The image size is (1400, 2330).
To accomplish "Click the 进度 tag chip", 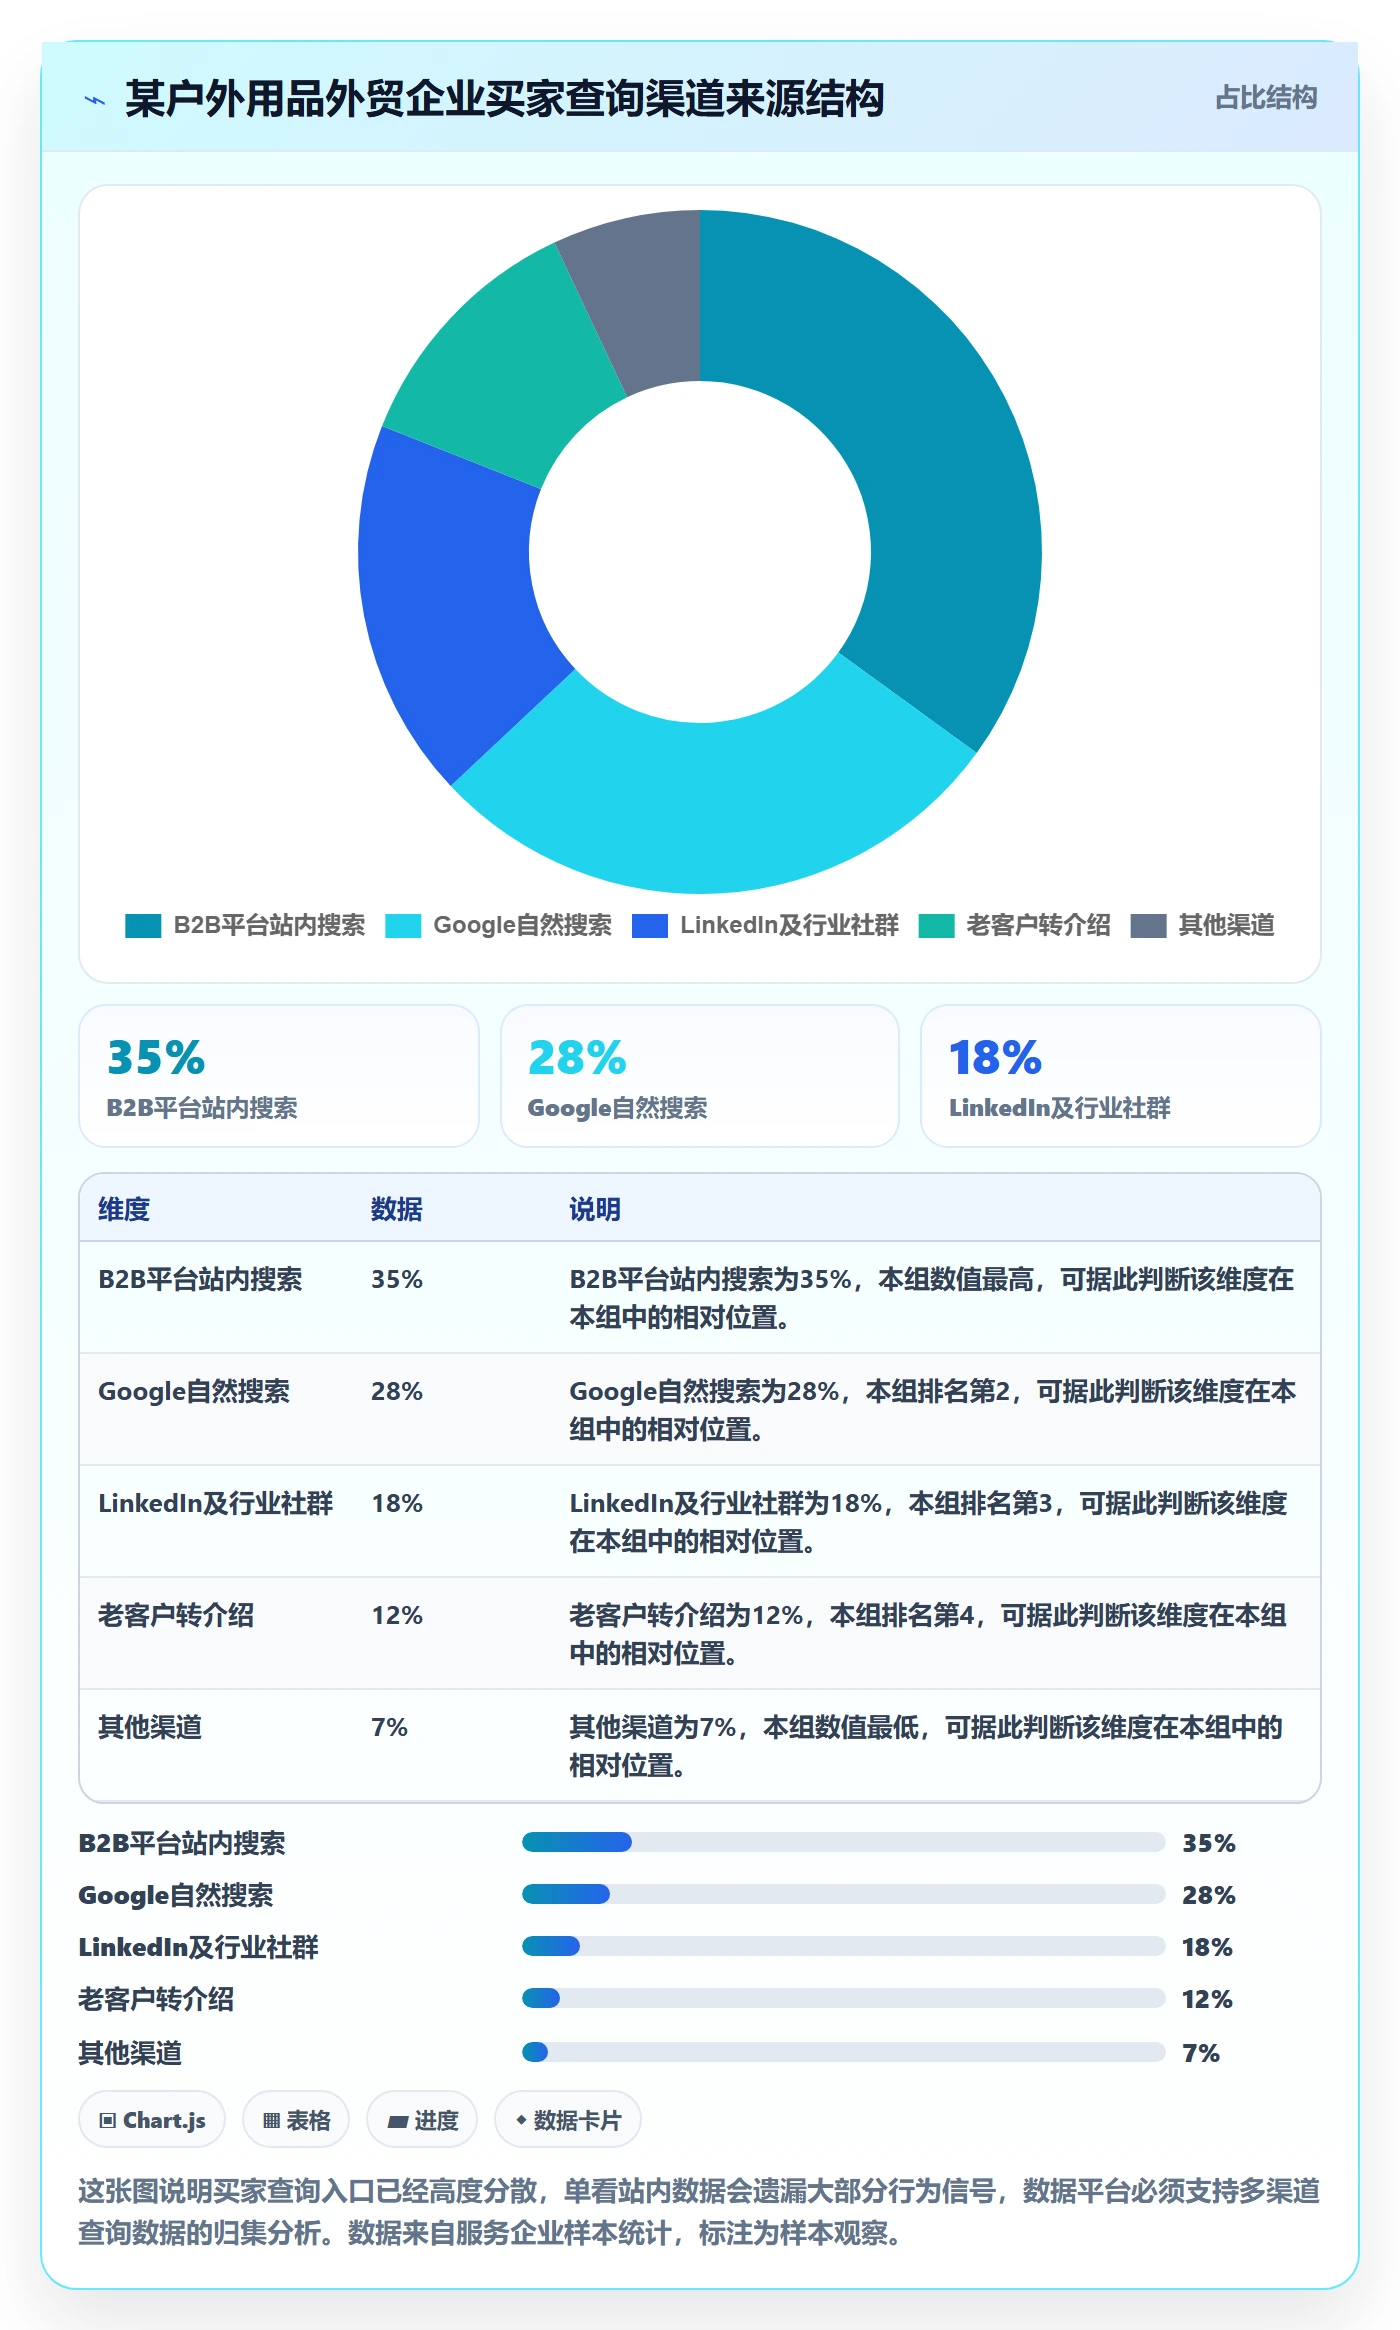I will click(x=422, y=2120).
